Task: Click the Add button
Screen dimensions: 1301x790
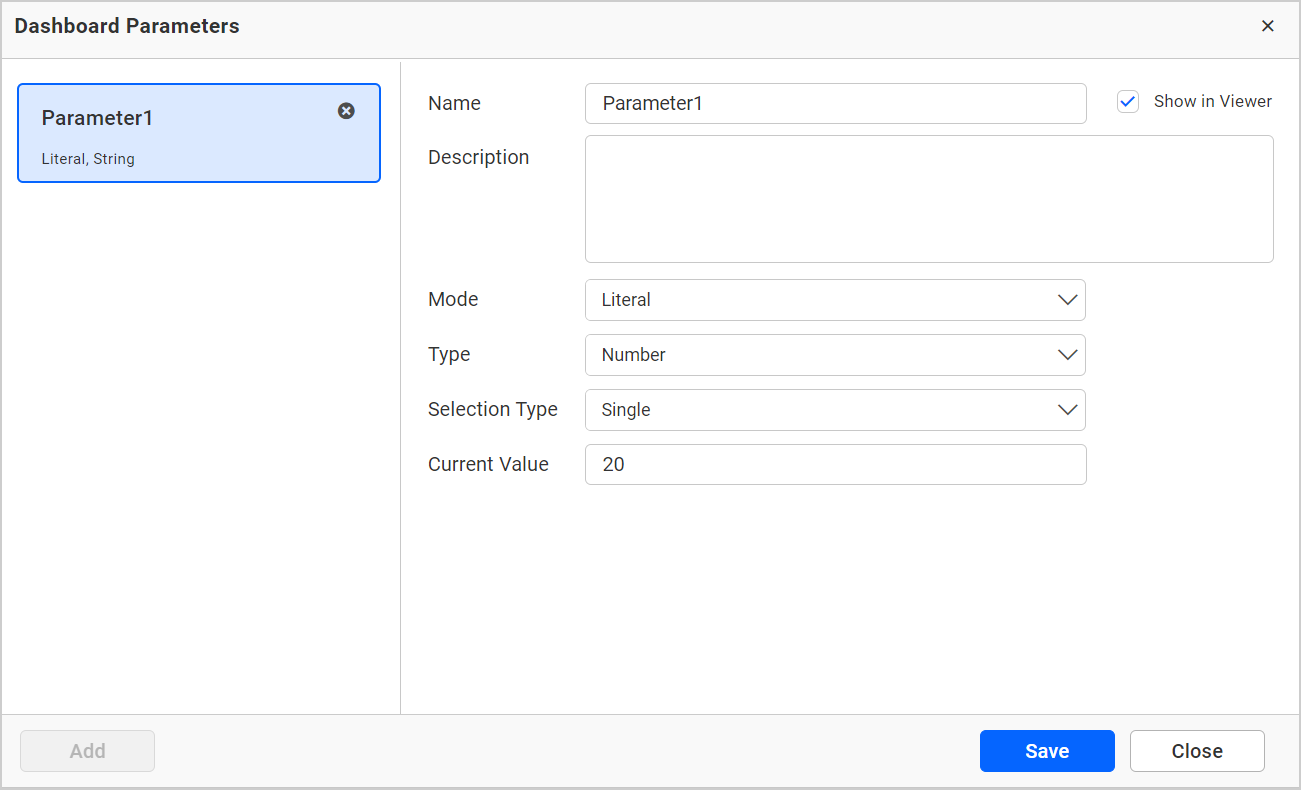Action: [87, 751]
